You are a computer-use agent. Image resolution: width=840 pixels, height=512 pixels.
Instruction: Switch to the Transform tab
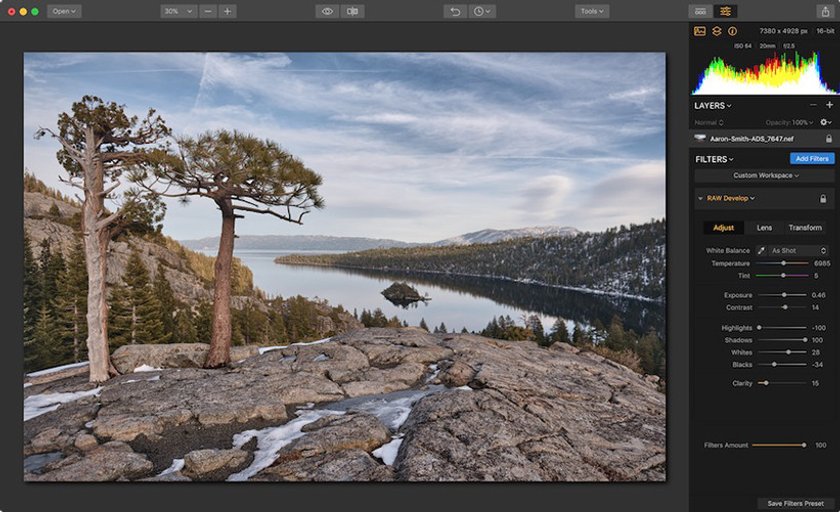(x=805, y=228)
